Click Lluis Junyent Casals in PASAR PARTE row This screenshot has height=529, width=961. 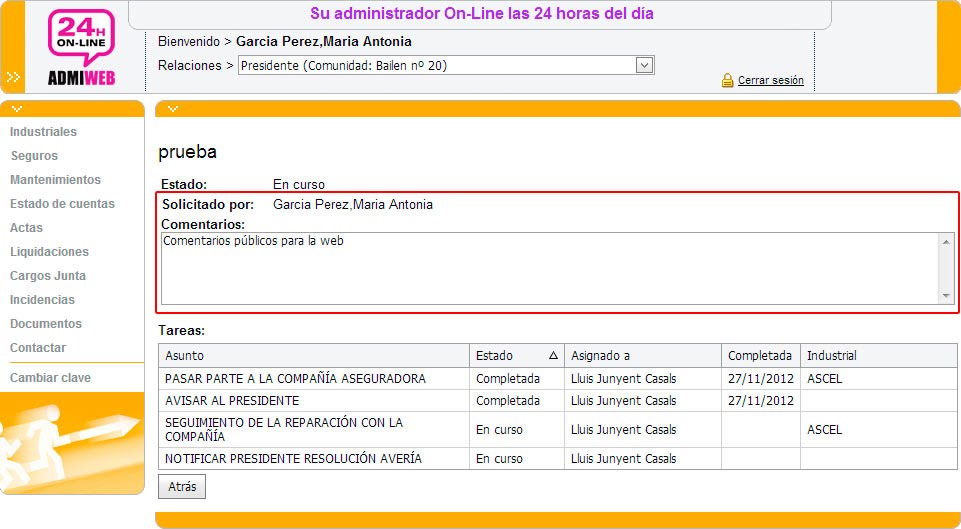[x=623, y=379]
